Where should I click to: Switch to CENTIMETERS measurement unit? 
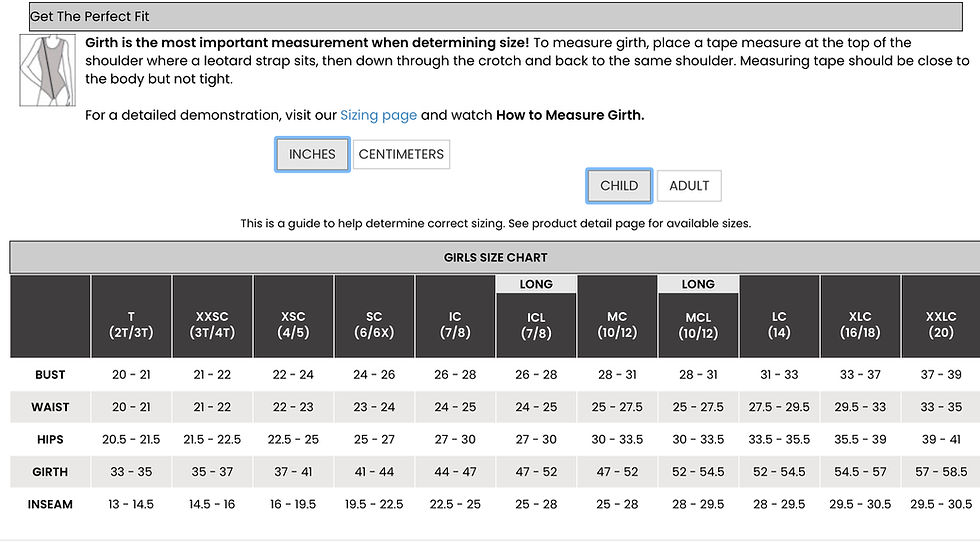[x=401, y=154]
